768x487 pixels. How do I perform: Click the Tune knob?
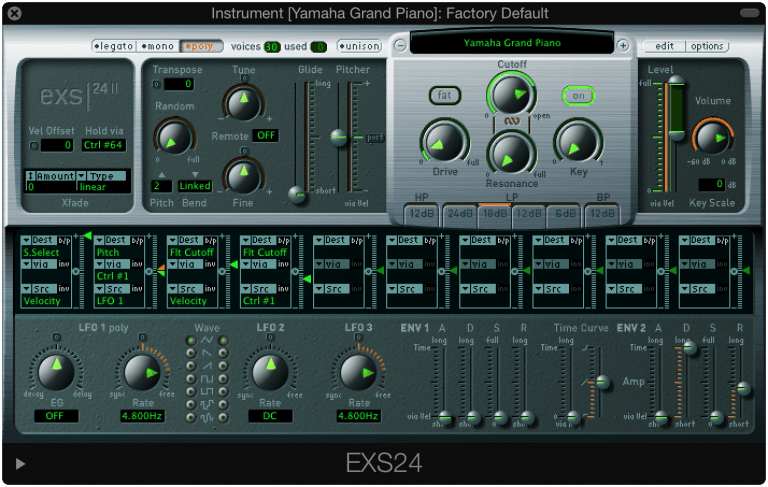[x=243, y=103]
